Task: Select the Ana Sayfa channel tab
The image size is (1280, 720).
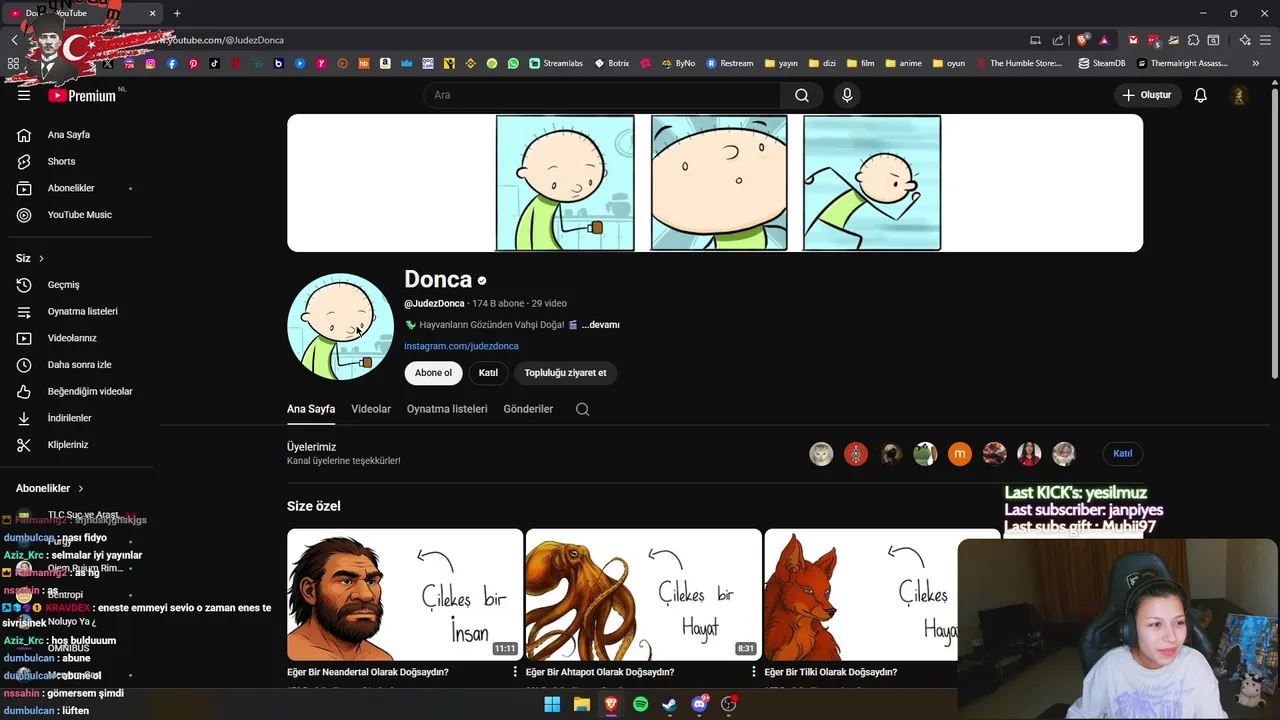Action: 311,409
